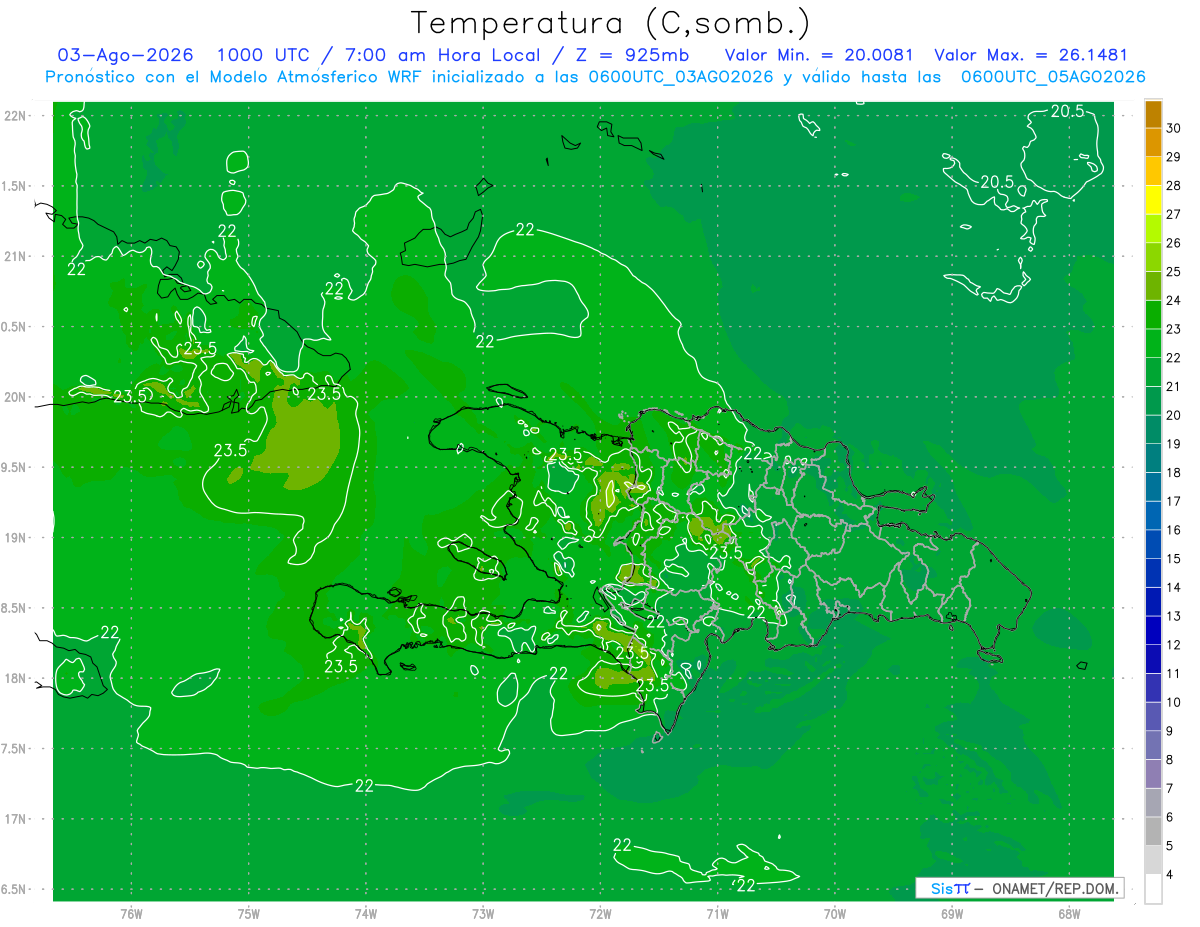This screenshot has width=1200, height=927.
Task: Click the "Valor Min. = 20.0081" value
Action: [818, 55]
